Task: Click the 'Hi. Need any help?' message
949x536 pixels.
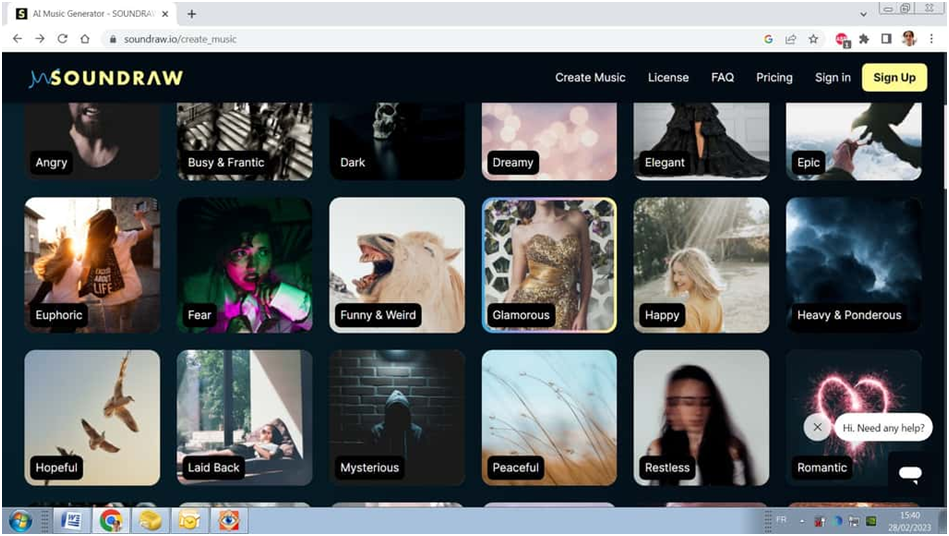Action: (x=883, y=428)
